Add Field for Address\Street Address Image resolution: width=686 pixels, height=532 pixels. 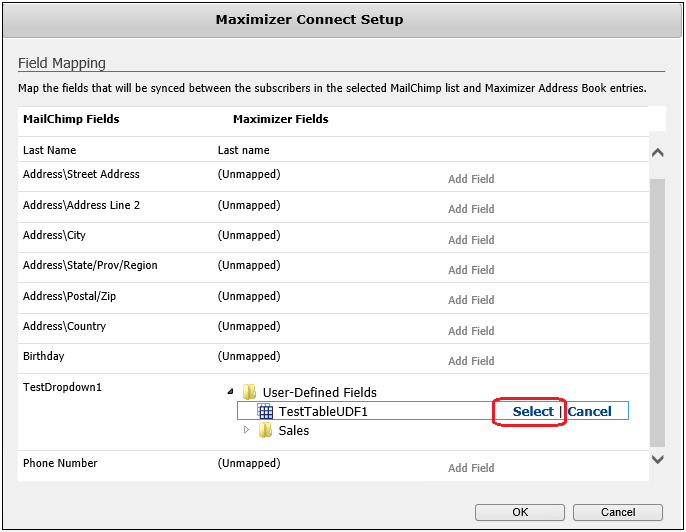(x=471, y=179)
